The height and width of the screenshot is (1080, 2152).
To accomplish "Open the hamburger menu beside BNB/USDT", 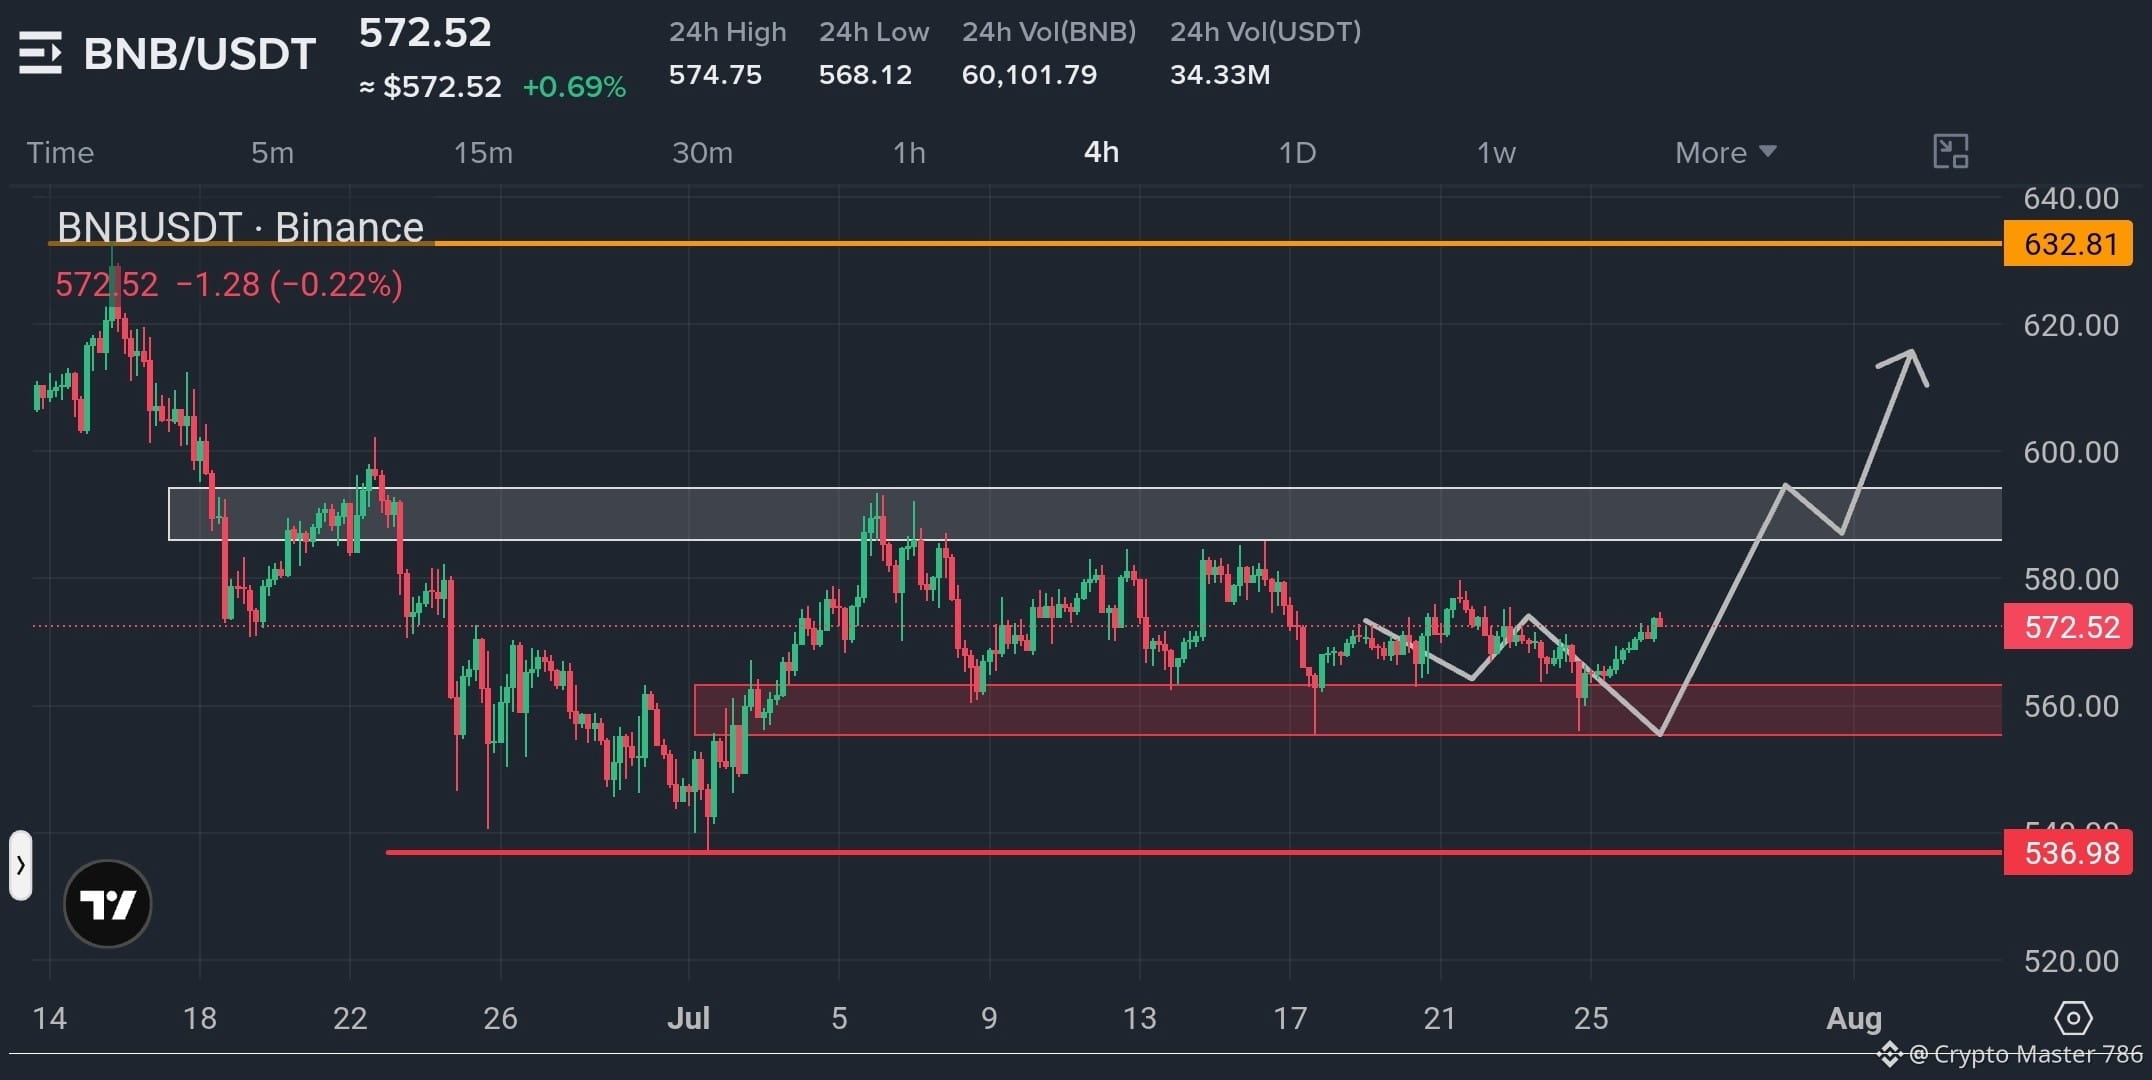I will click(40, 53).
